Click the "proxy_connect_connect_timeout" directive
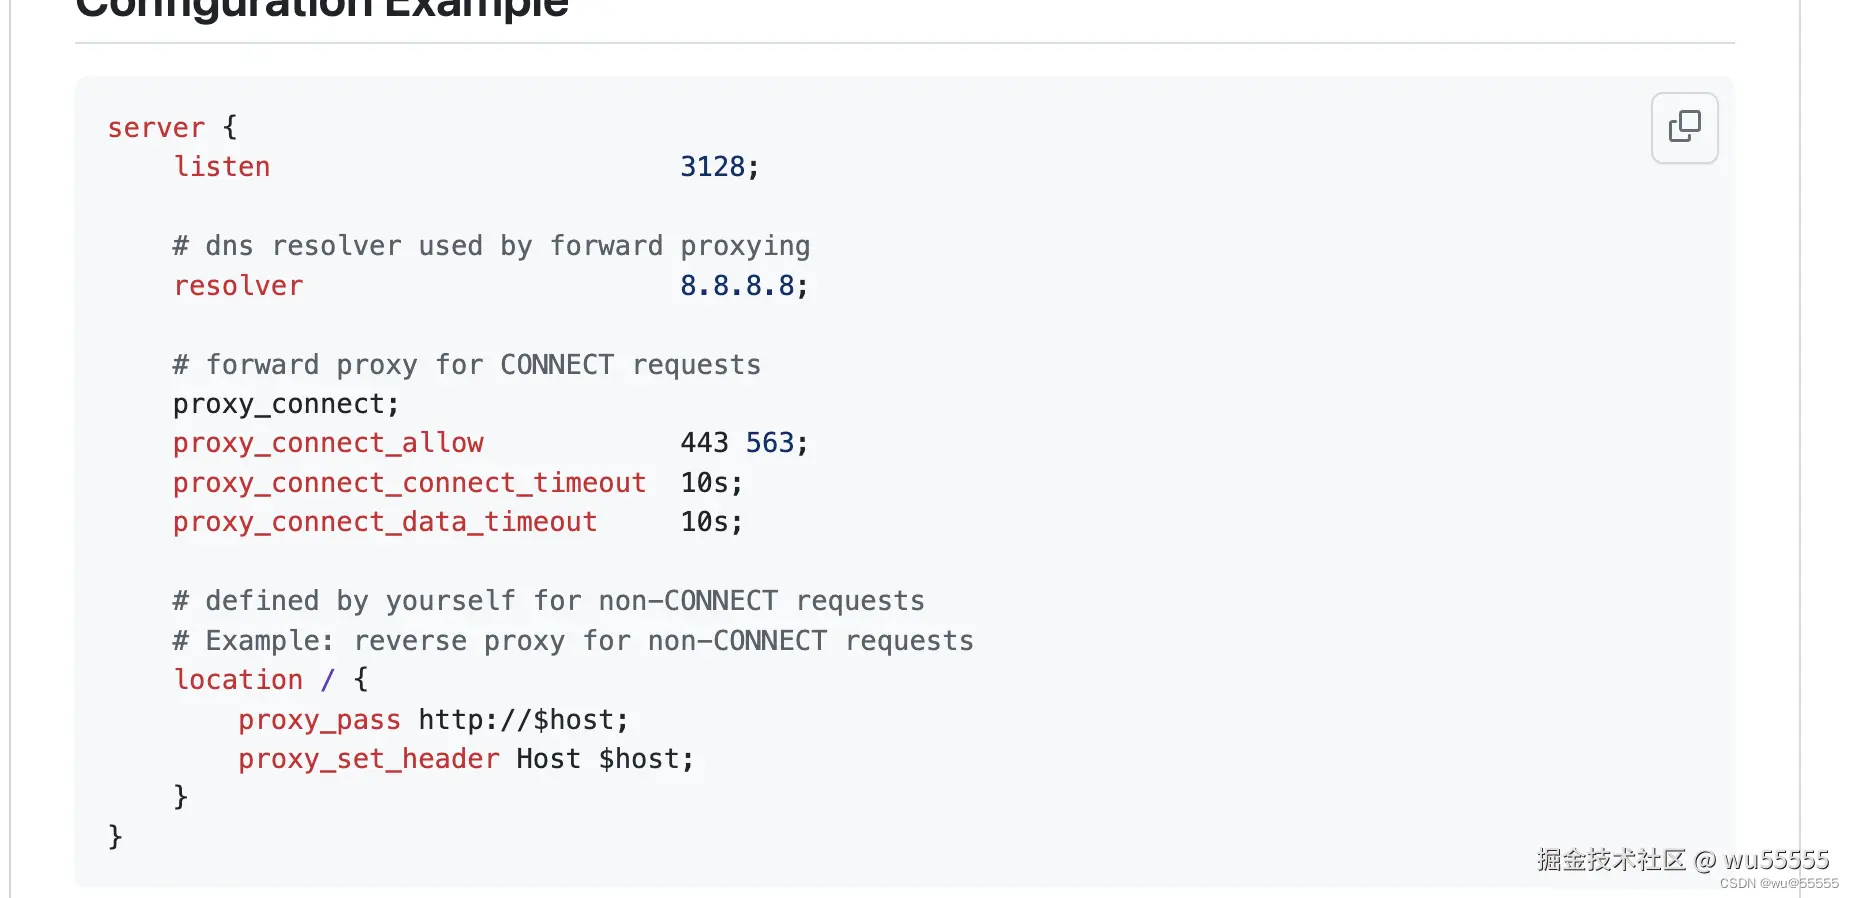 pos(409,483)
